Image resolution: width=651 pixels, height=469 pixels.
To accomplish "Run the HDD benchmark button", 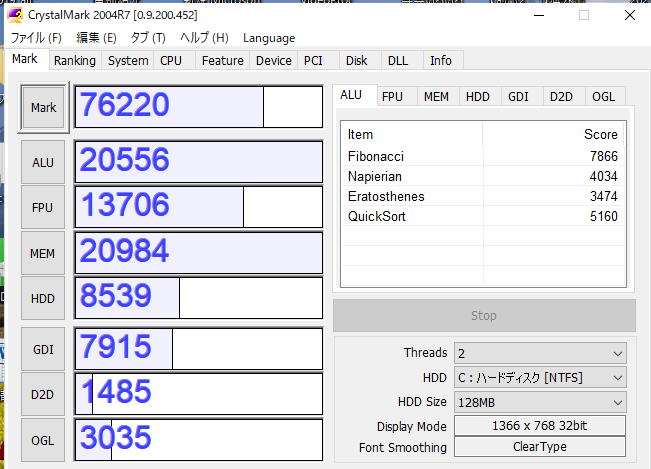I will (43, 298).
